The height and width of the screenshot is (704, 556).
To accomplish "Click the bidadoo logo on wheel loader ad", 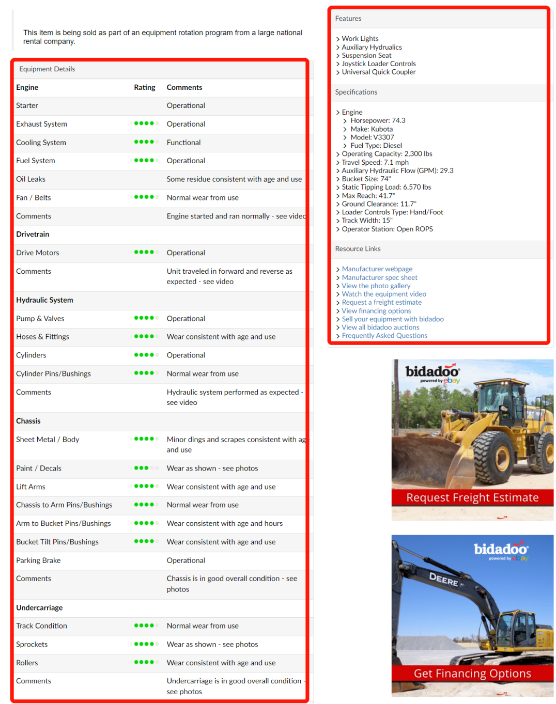I will pyautogui.click(x=432, y=373).
